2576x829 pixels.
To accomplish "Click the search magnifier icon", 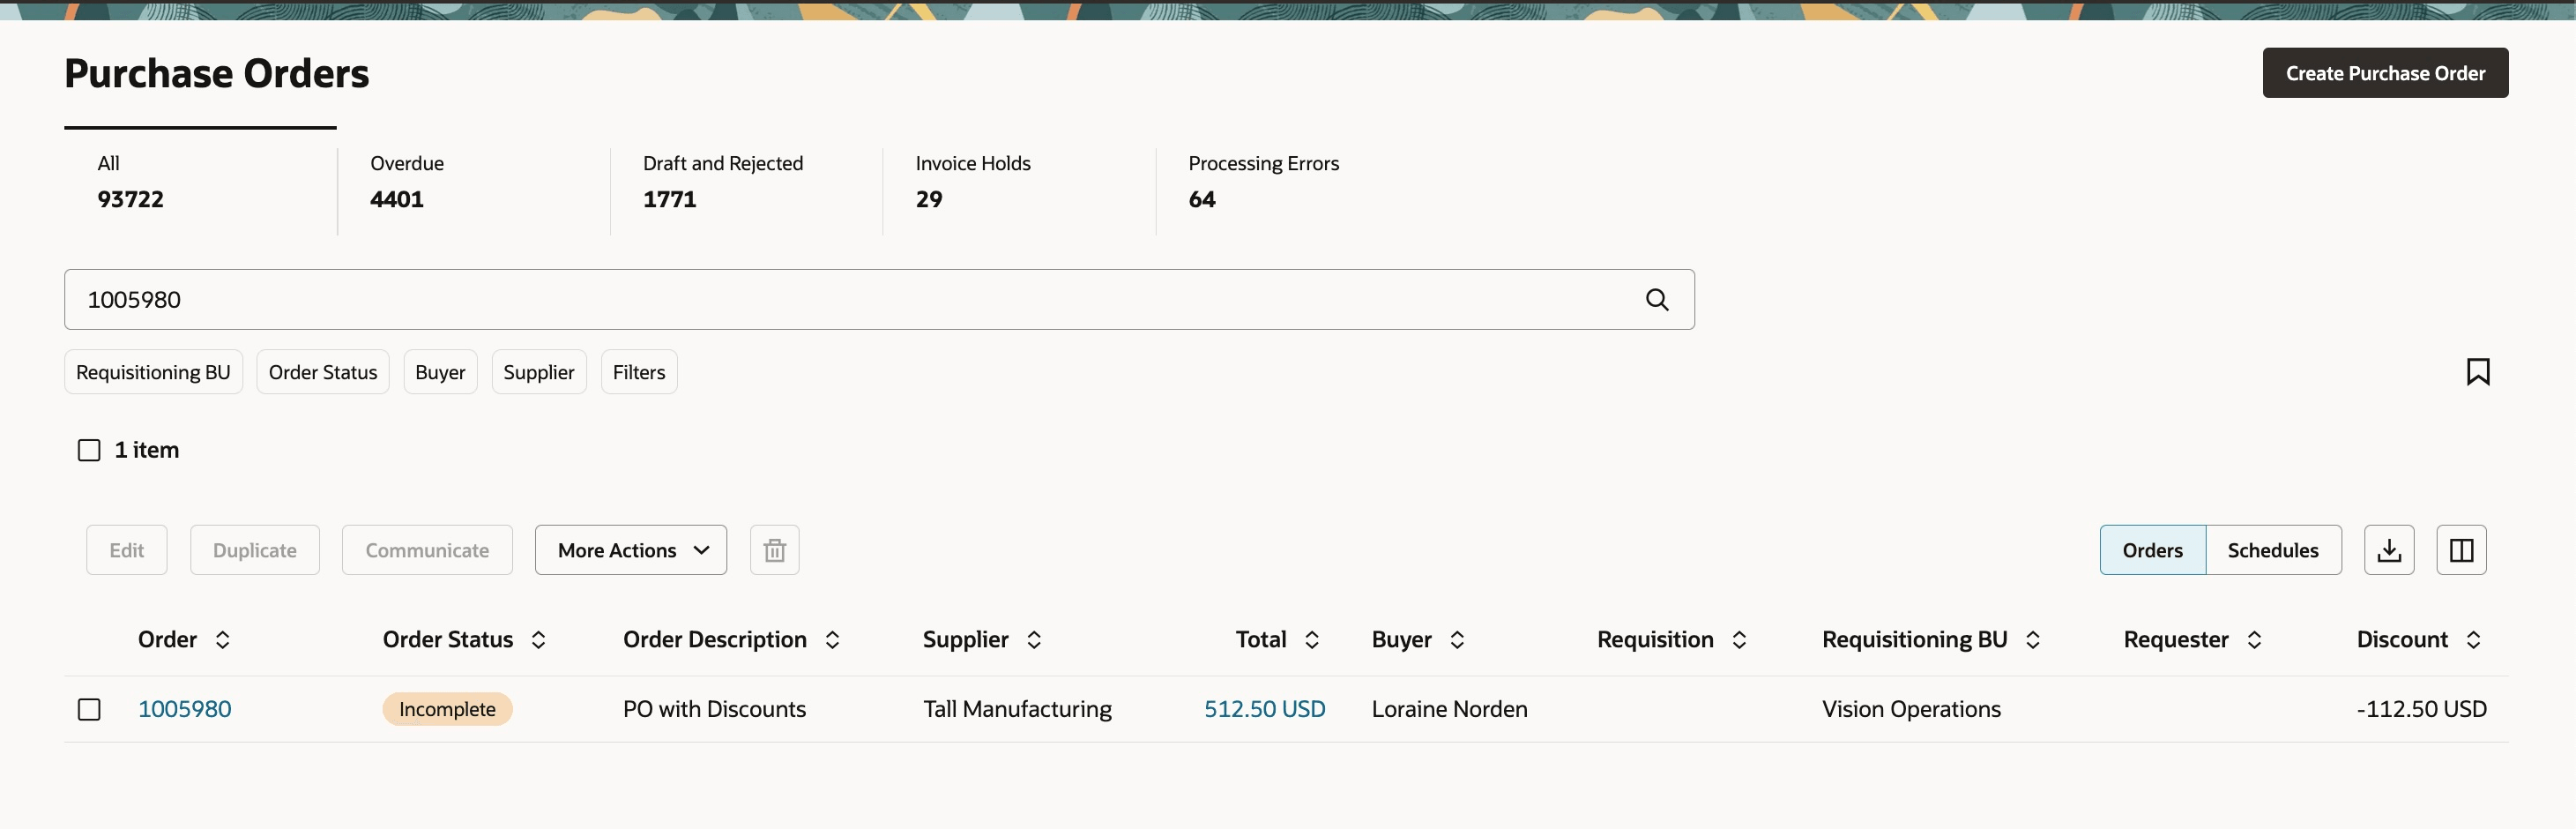I will (x=1657, y=299).
